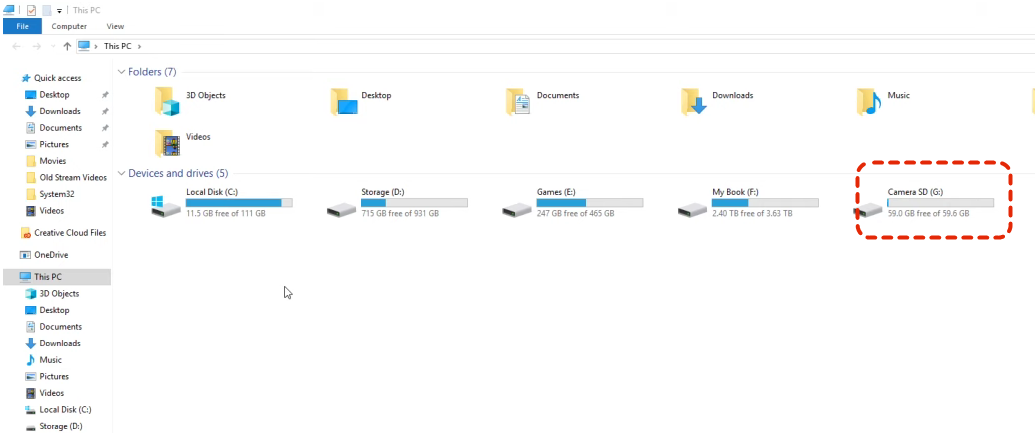Open the File tab

click(22, 26)
